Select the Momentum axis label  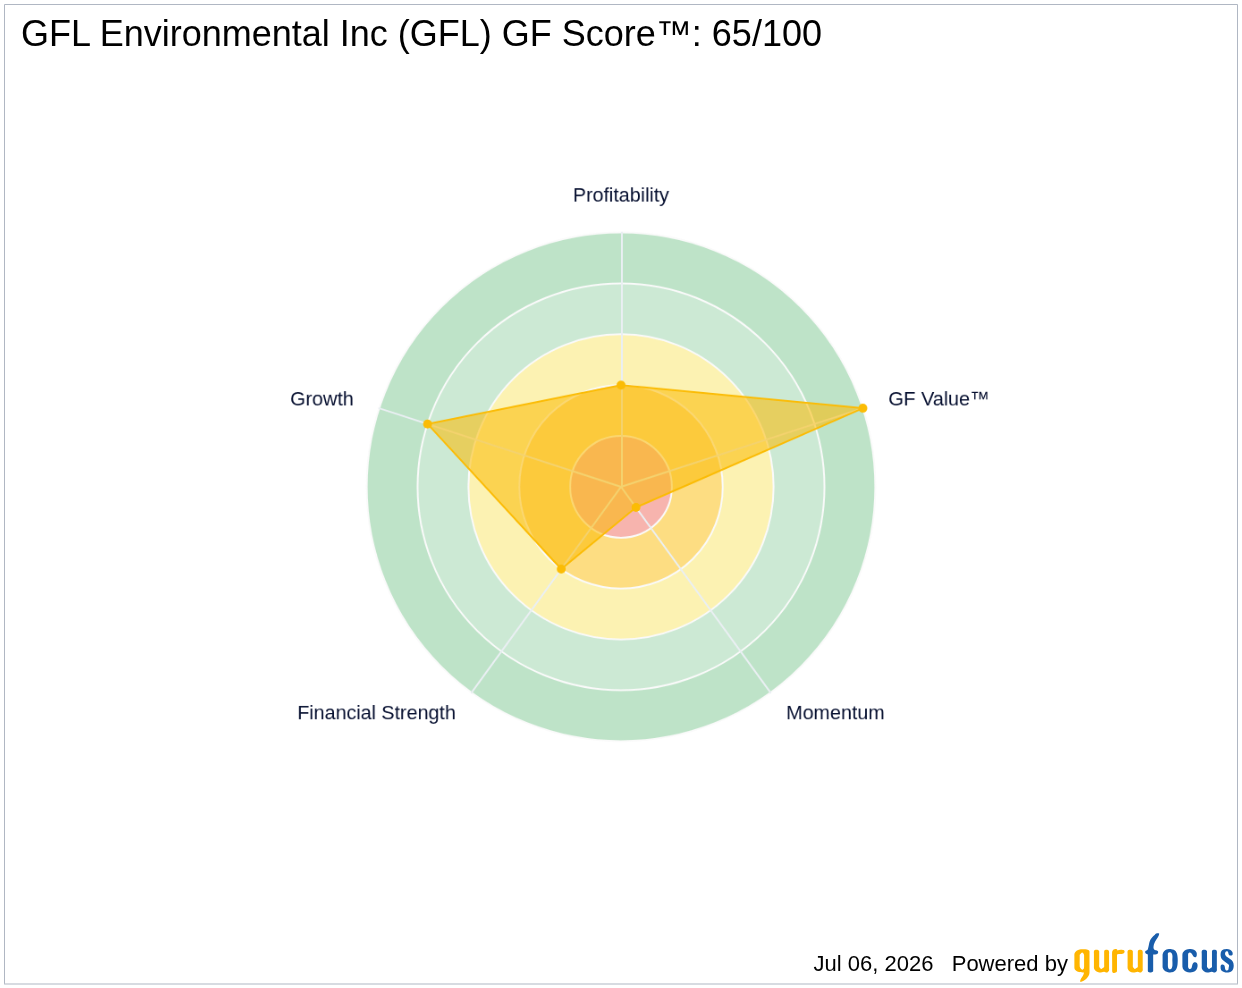[835, 713]
